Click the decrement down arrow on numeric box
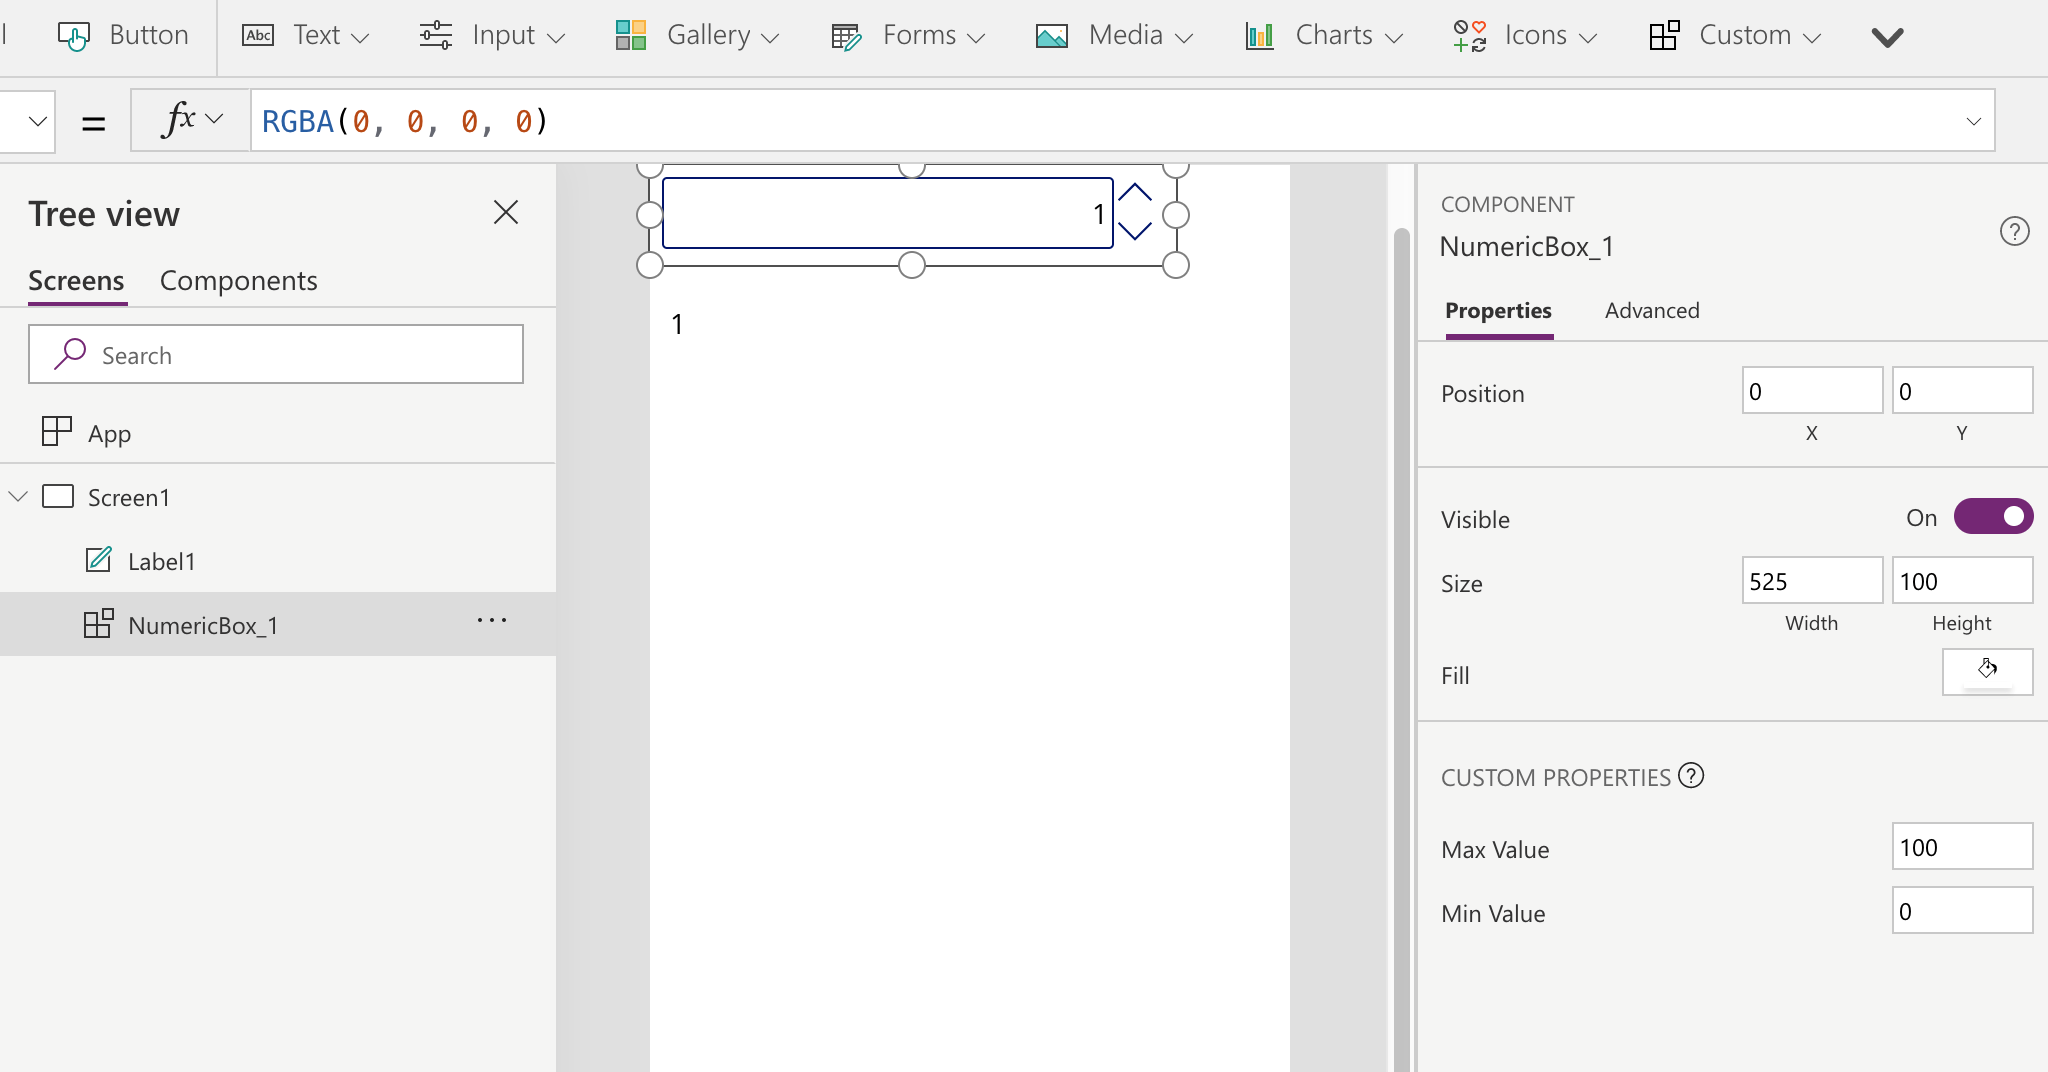 tap(1134, 231)
